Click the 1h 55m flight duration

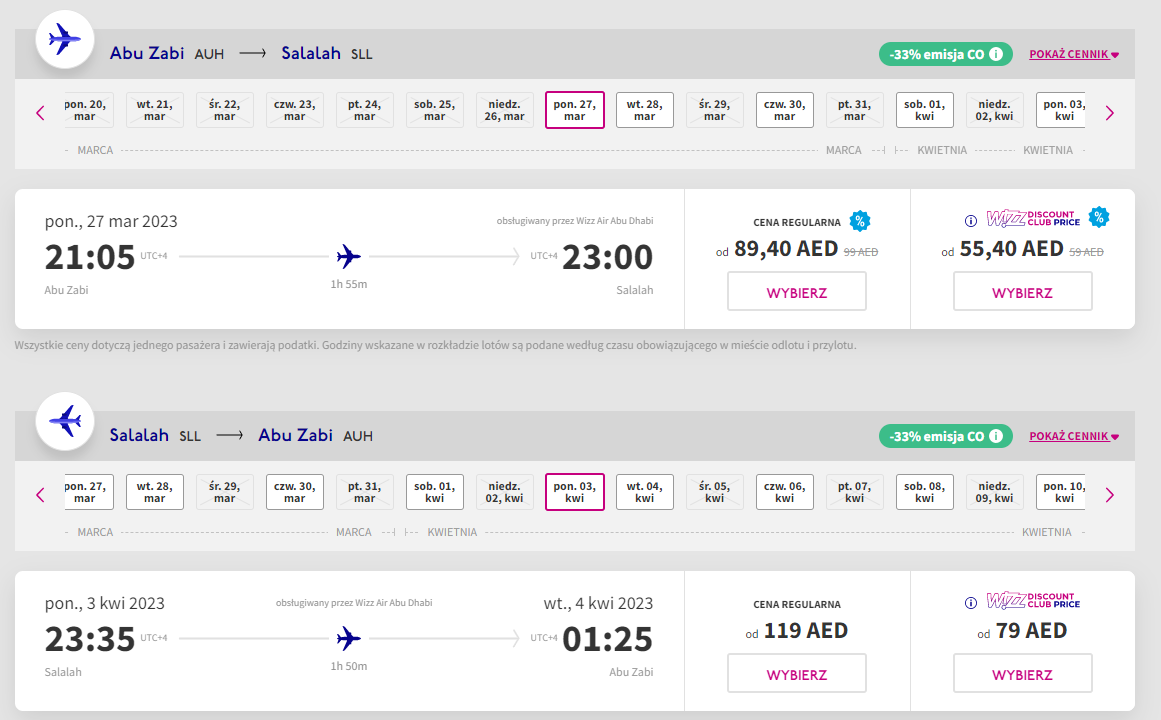point(349,284)
